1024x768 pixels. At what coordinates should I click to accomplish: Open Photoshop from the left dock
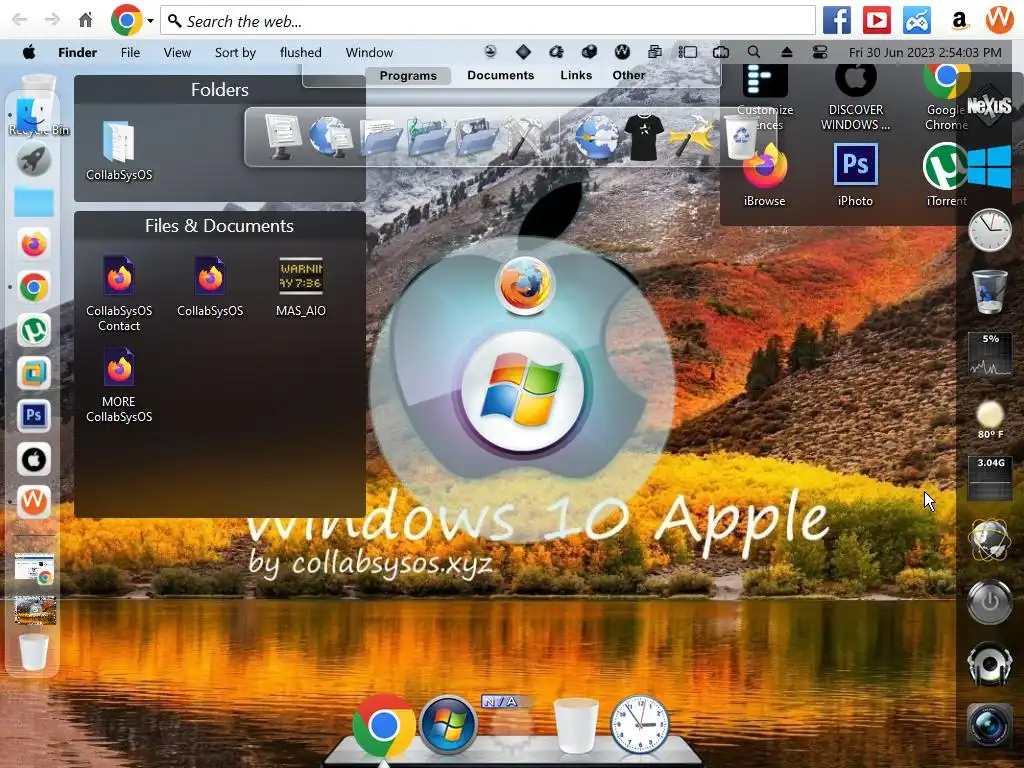coord(33,415)
